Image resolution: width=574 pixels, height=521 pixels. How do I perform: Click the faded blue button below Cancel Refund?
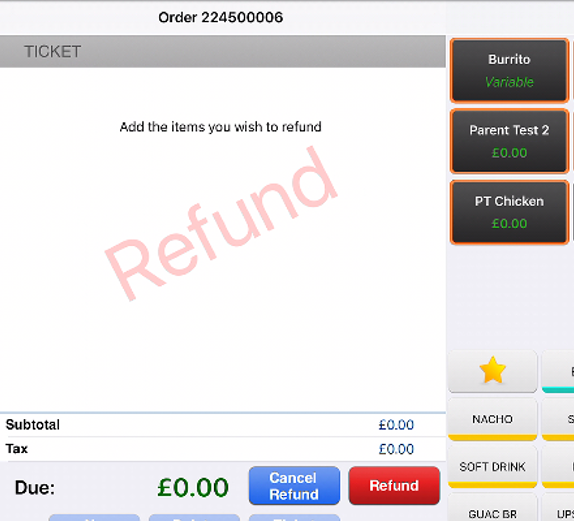(x=294, y=518)
